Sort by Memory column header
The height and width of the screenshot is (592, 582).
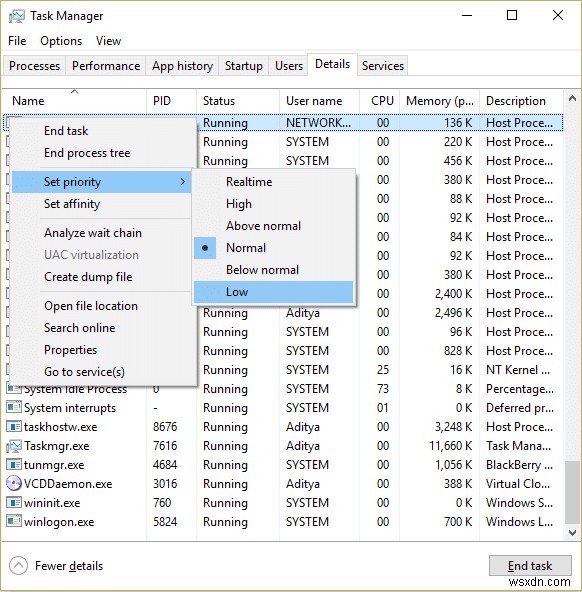click(439, 101)
